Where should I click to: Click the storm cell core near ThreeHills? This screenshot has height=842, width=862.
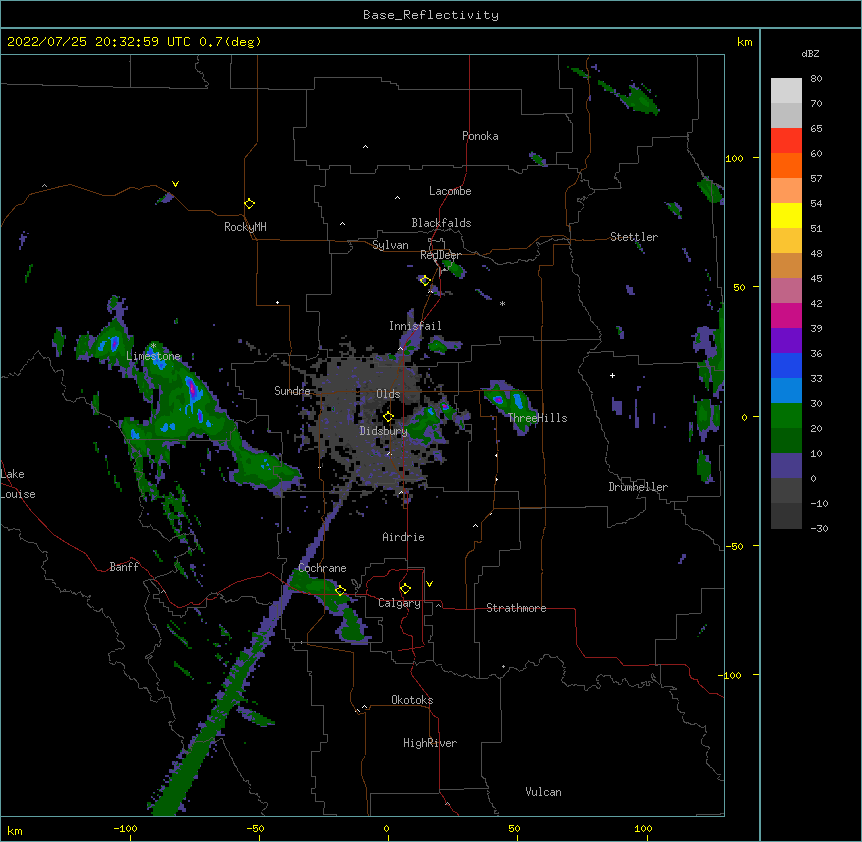pyautogui.click(x=498, y=400)
